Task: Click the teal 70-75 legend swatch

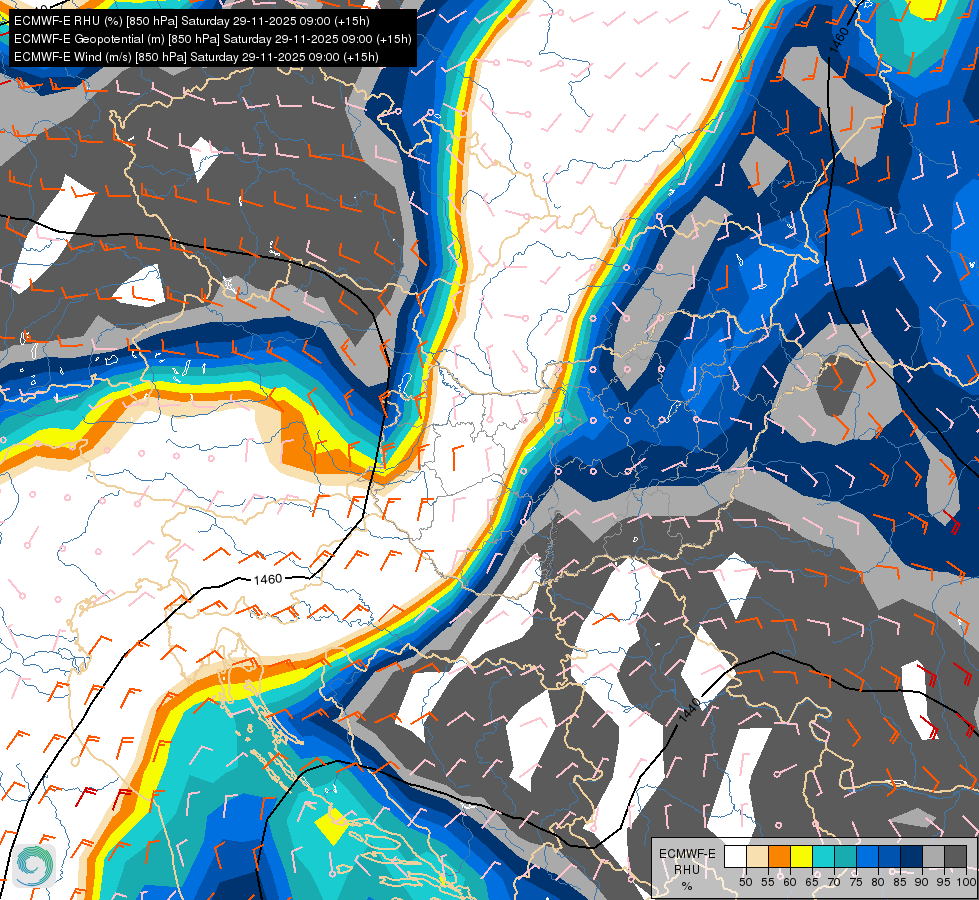Action: click(x=845, y=856)
